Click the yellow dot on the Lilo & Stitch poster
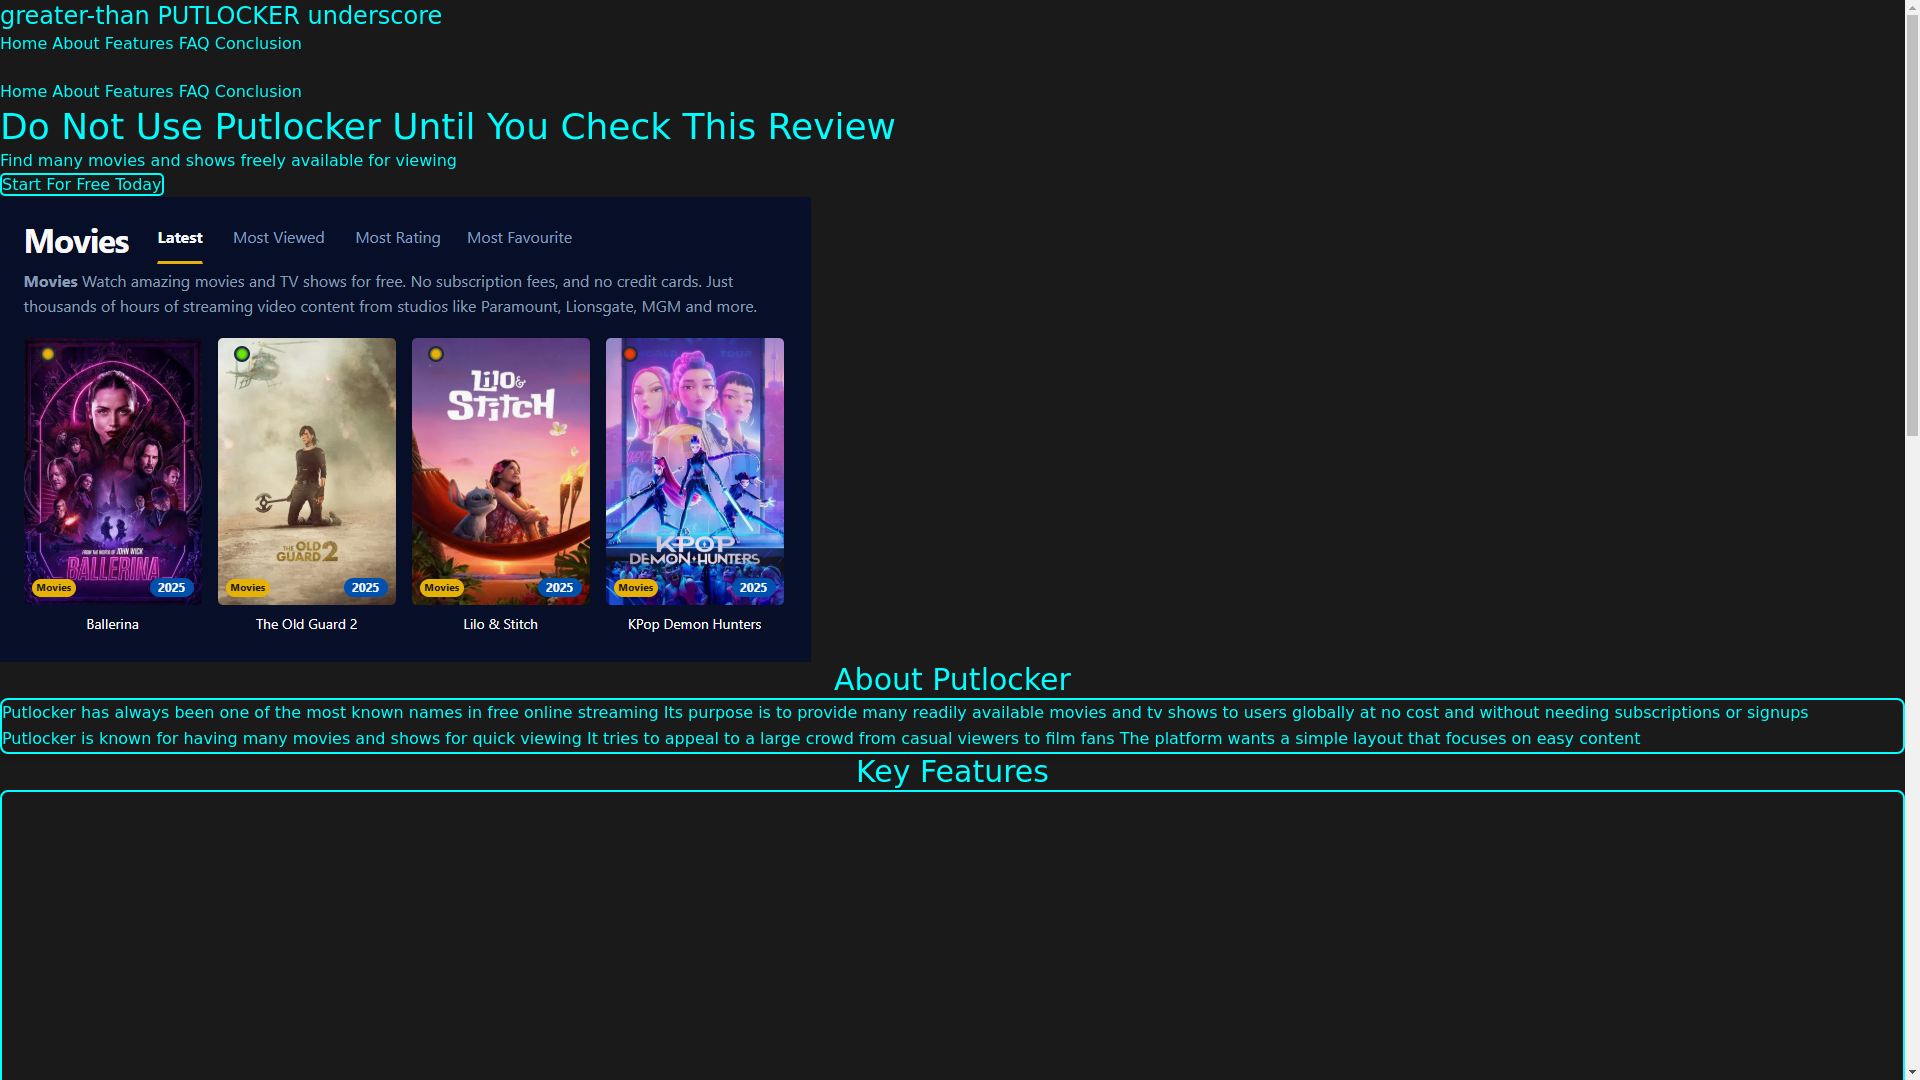Screen dimensions: 1920x1080 436,354
